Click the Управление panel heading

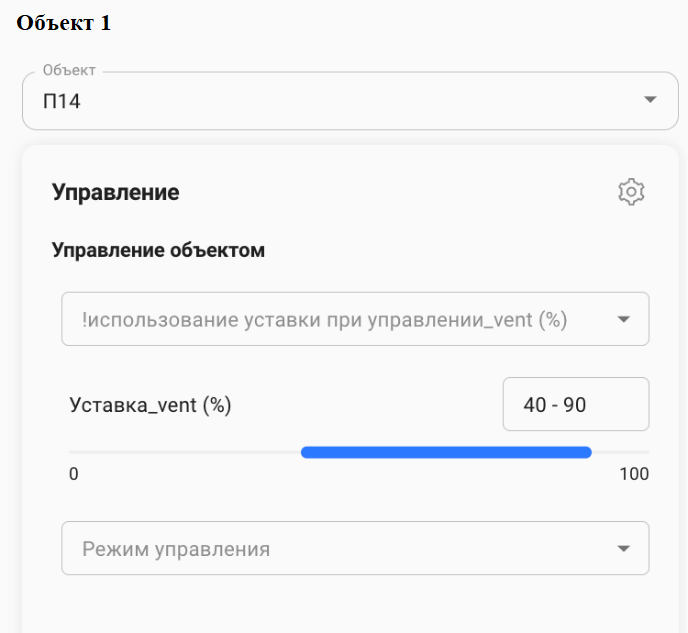116,192
